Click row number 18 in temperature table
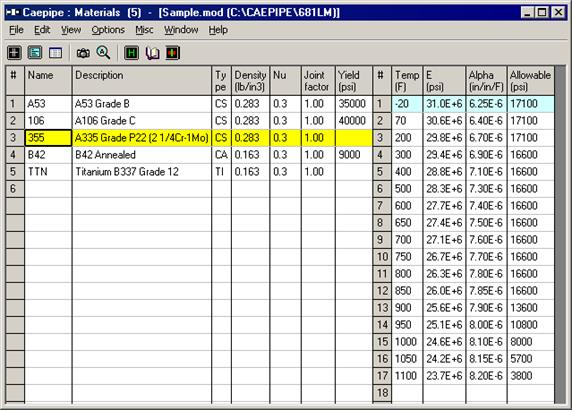Viewport: 572px width, 410px height. coord(382,393)
